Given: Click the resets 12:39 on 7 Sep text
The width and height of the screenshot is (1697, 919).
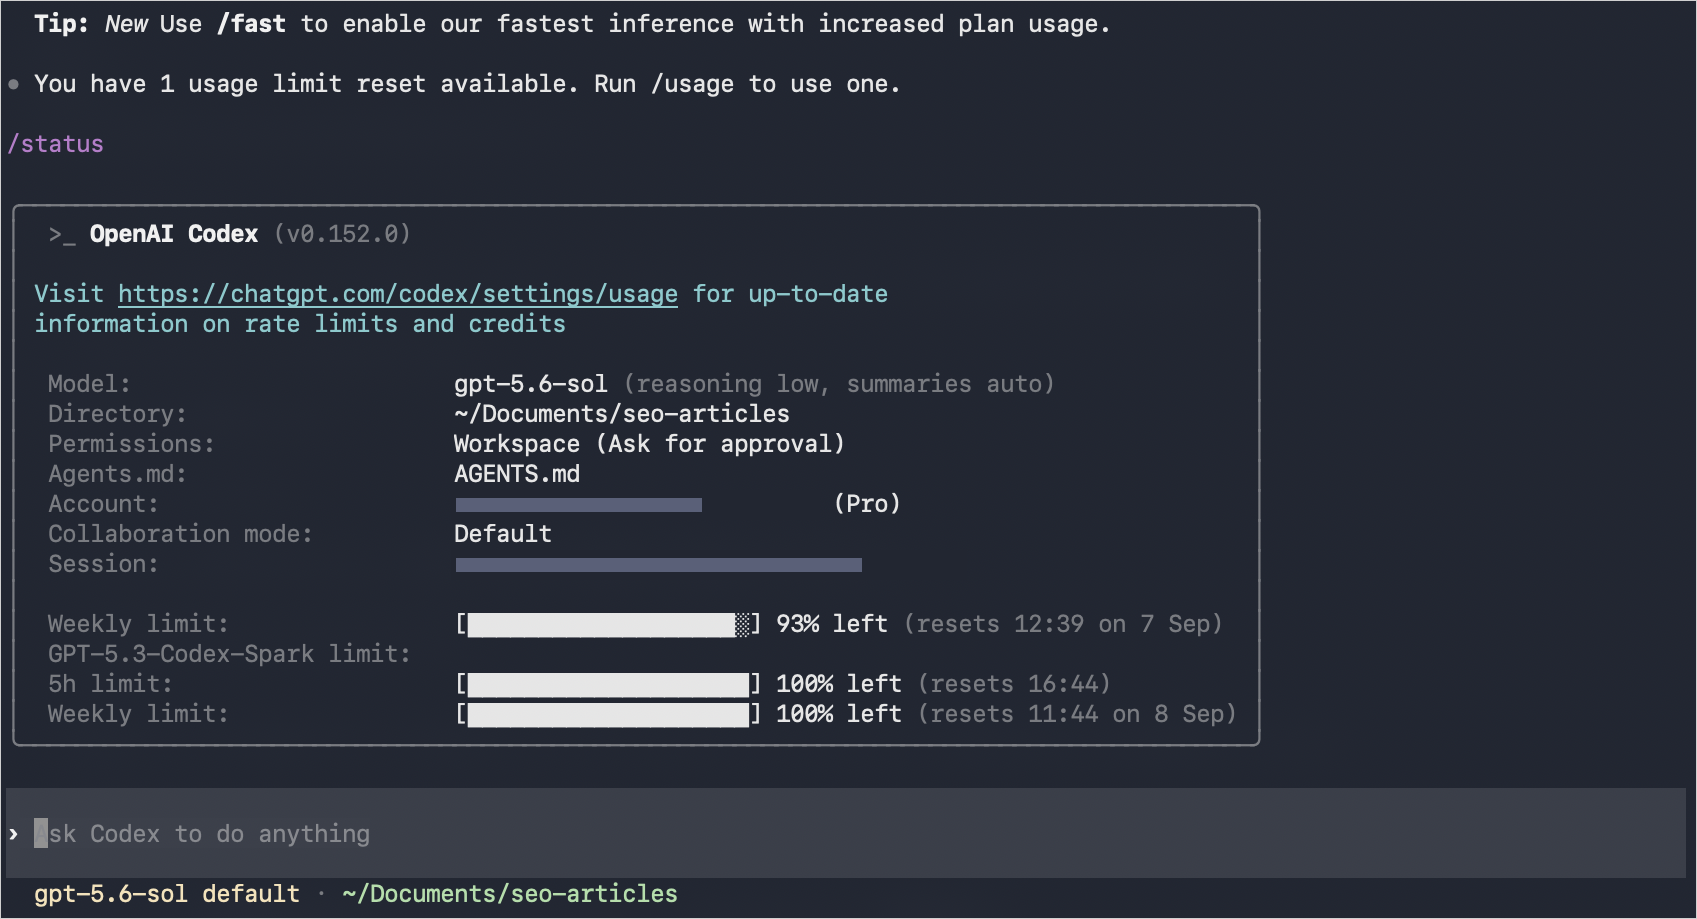Looking at the screenshot, I should coord(1063,624).
